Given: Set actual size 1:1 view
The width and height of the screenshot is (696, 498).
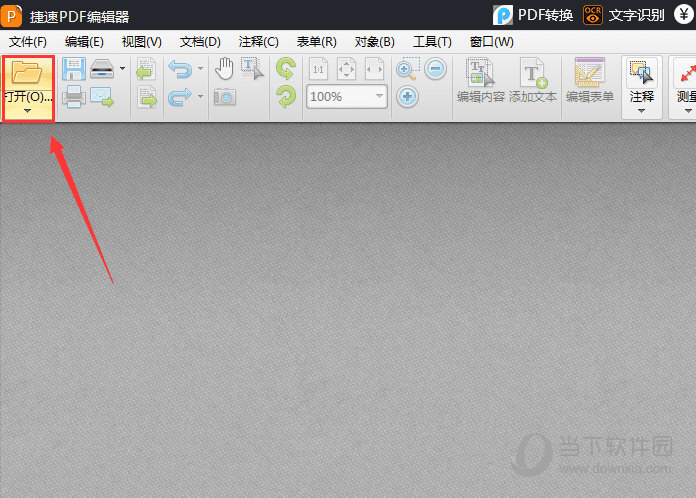Looking at the screenshot, I should pos(318,69).
